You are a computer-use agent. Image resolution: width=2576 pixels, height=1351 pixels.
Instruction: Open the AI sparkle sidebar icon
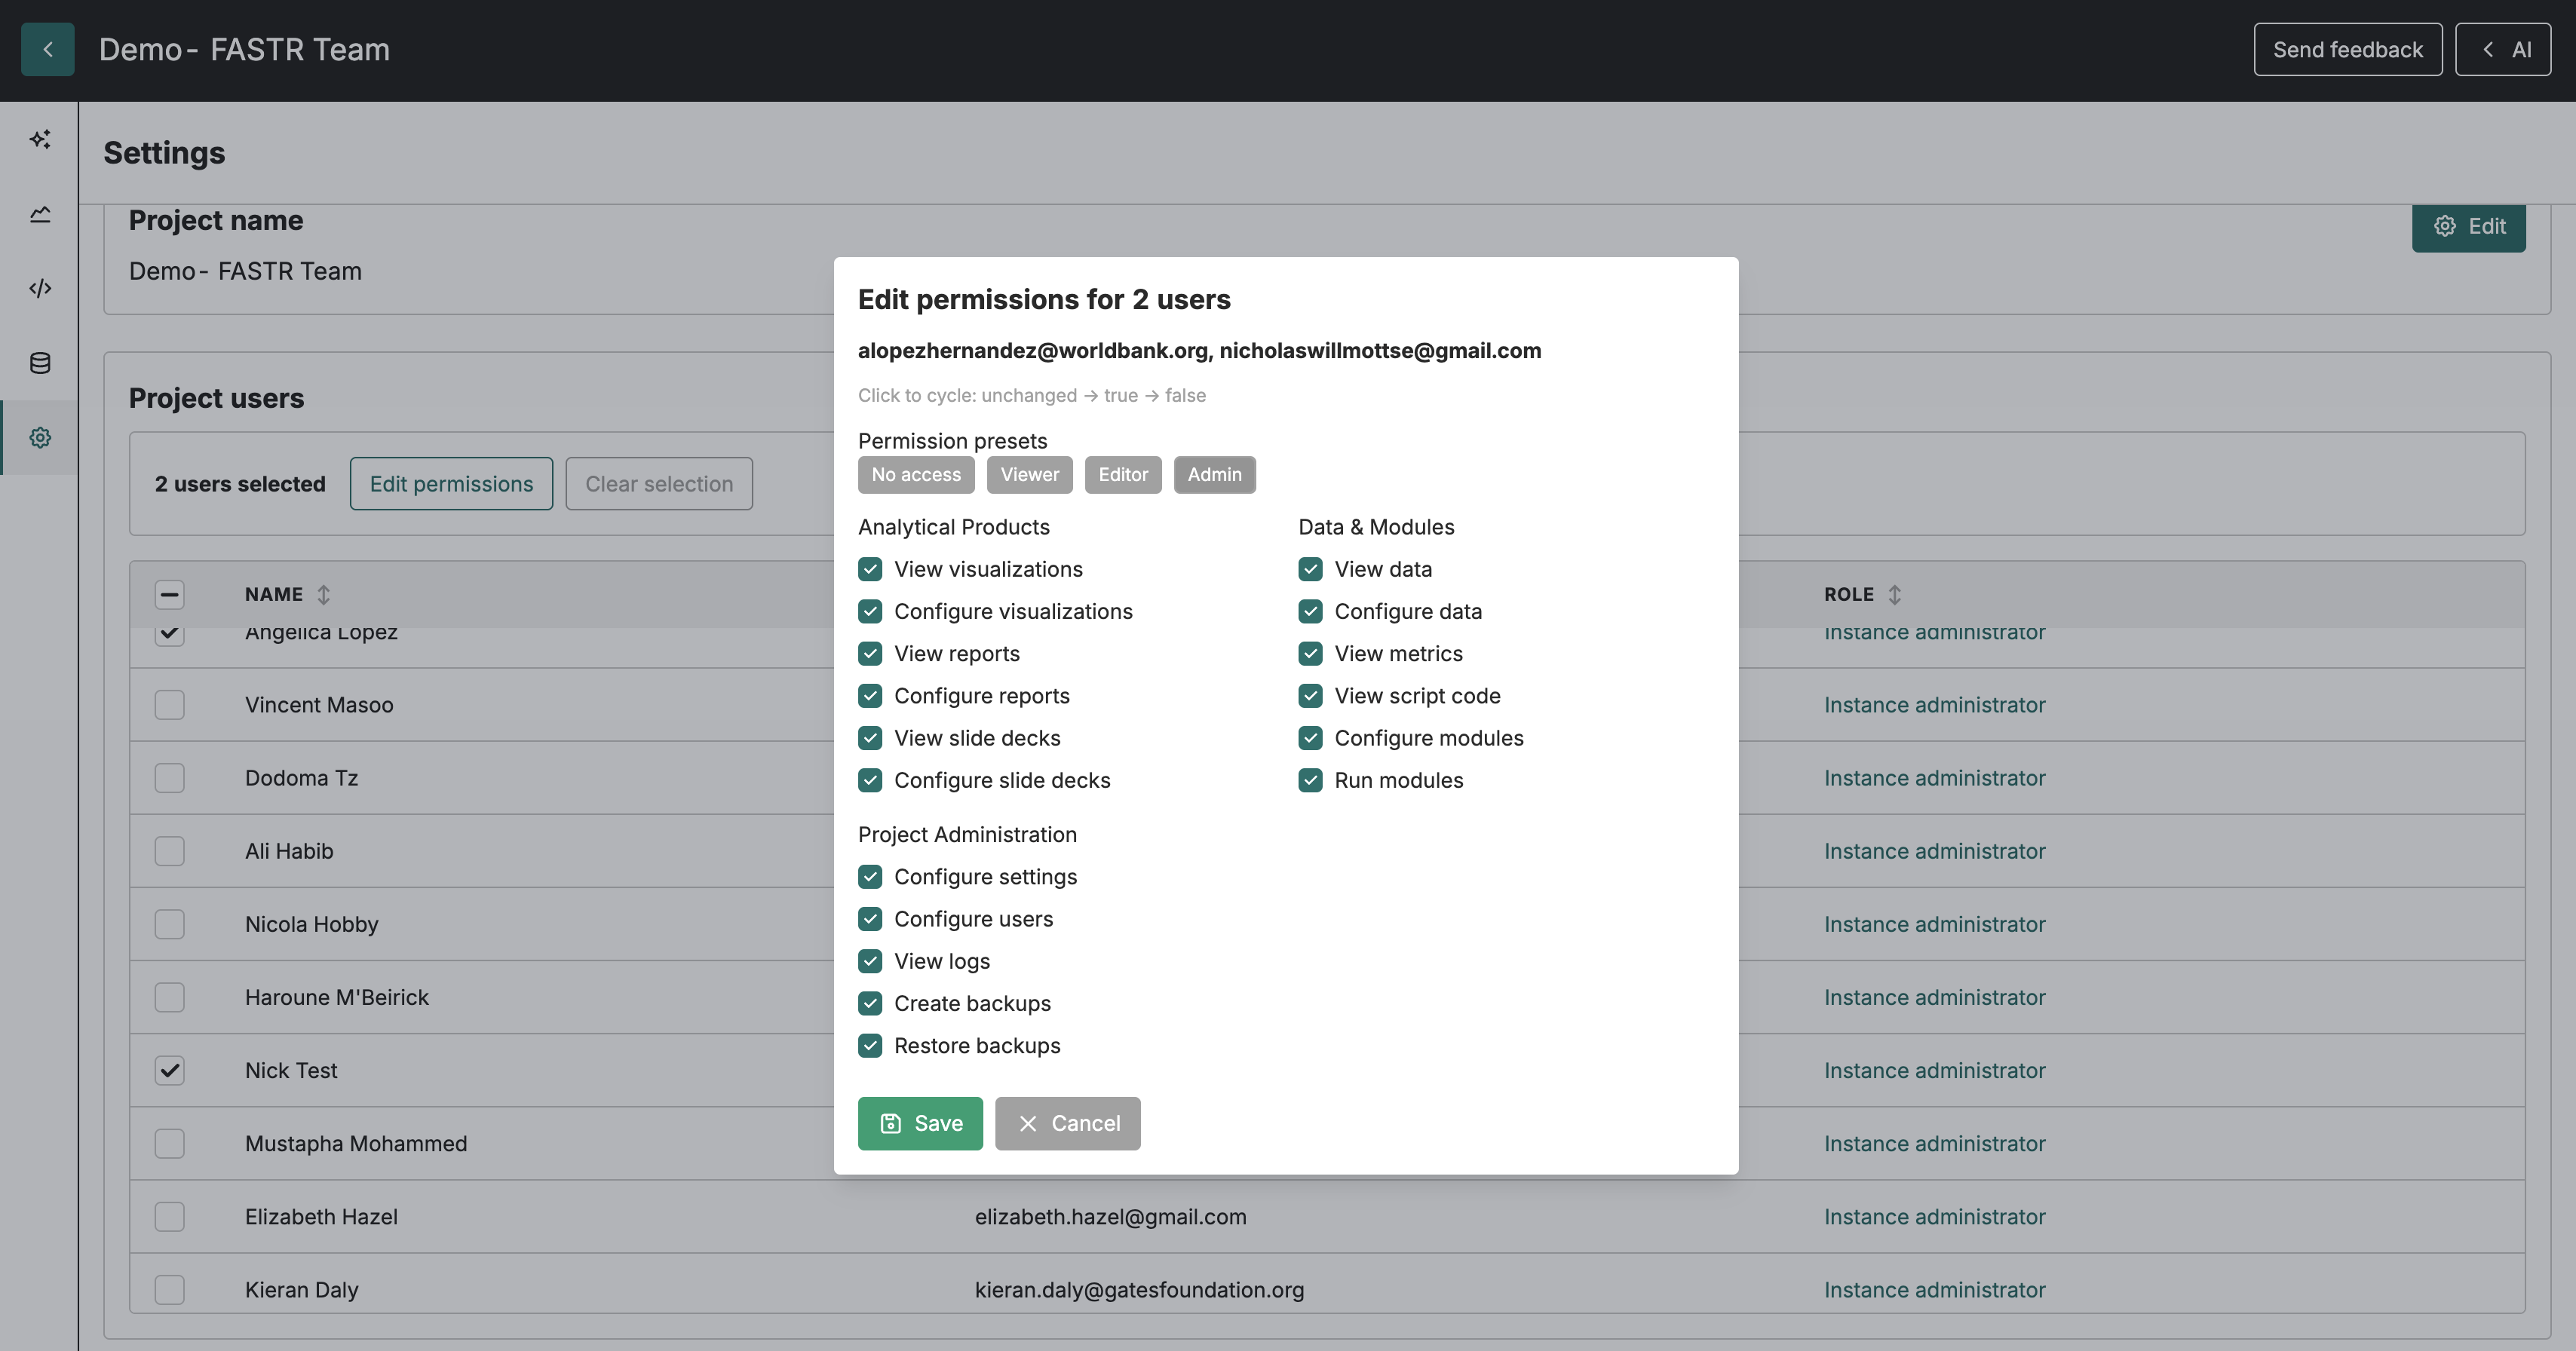click(x=40, y=139)
